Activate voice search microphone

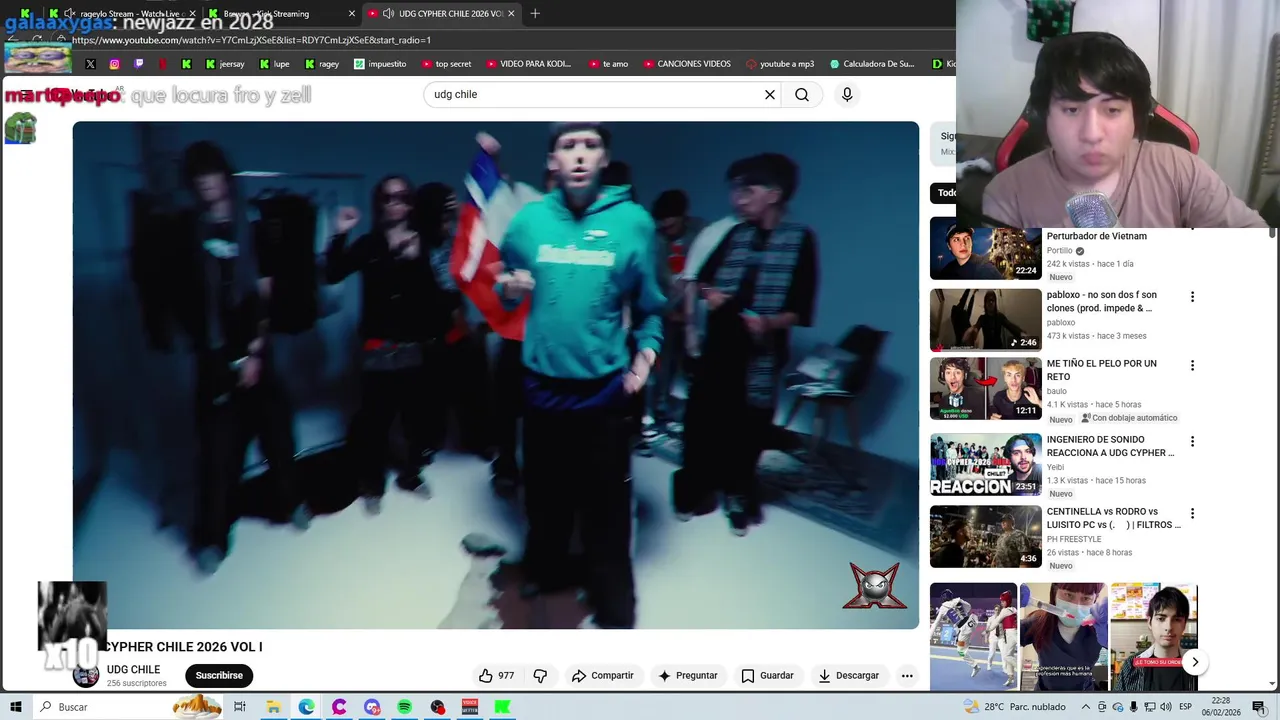[x=847, y=94]
